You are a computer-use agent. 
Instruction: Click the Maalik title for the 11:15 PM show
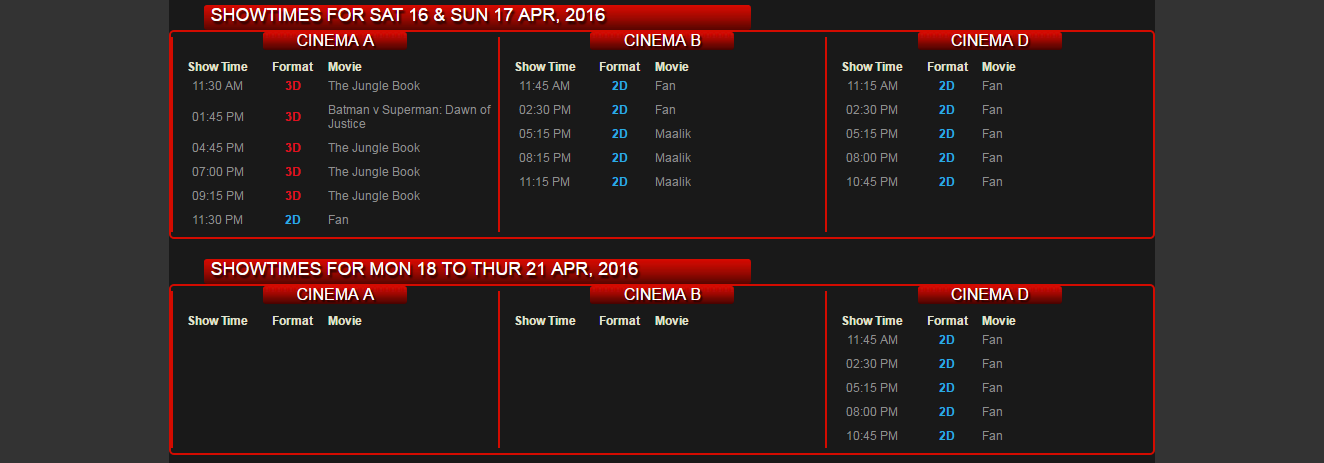pyautogui.click(x=673, y=182)
